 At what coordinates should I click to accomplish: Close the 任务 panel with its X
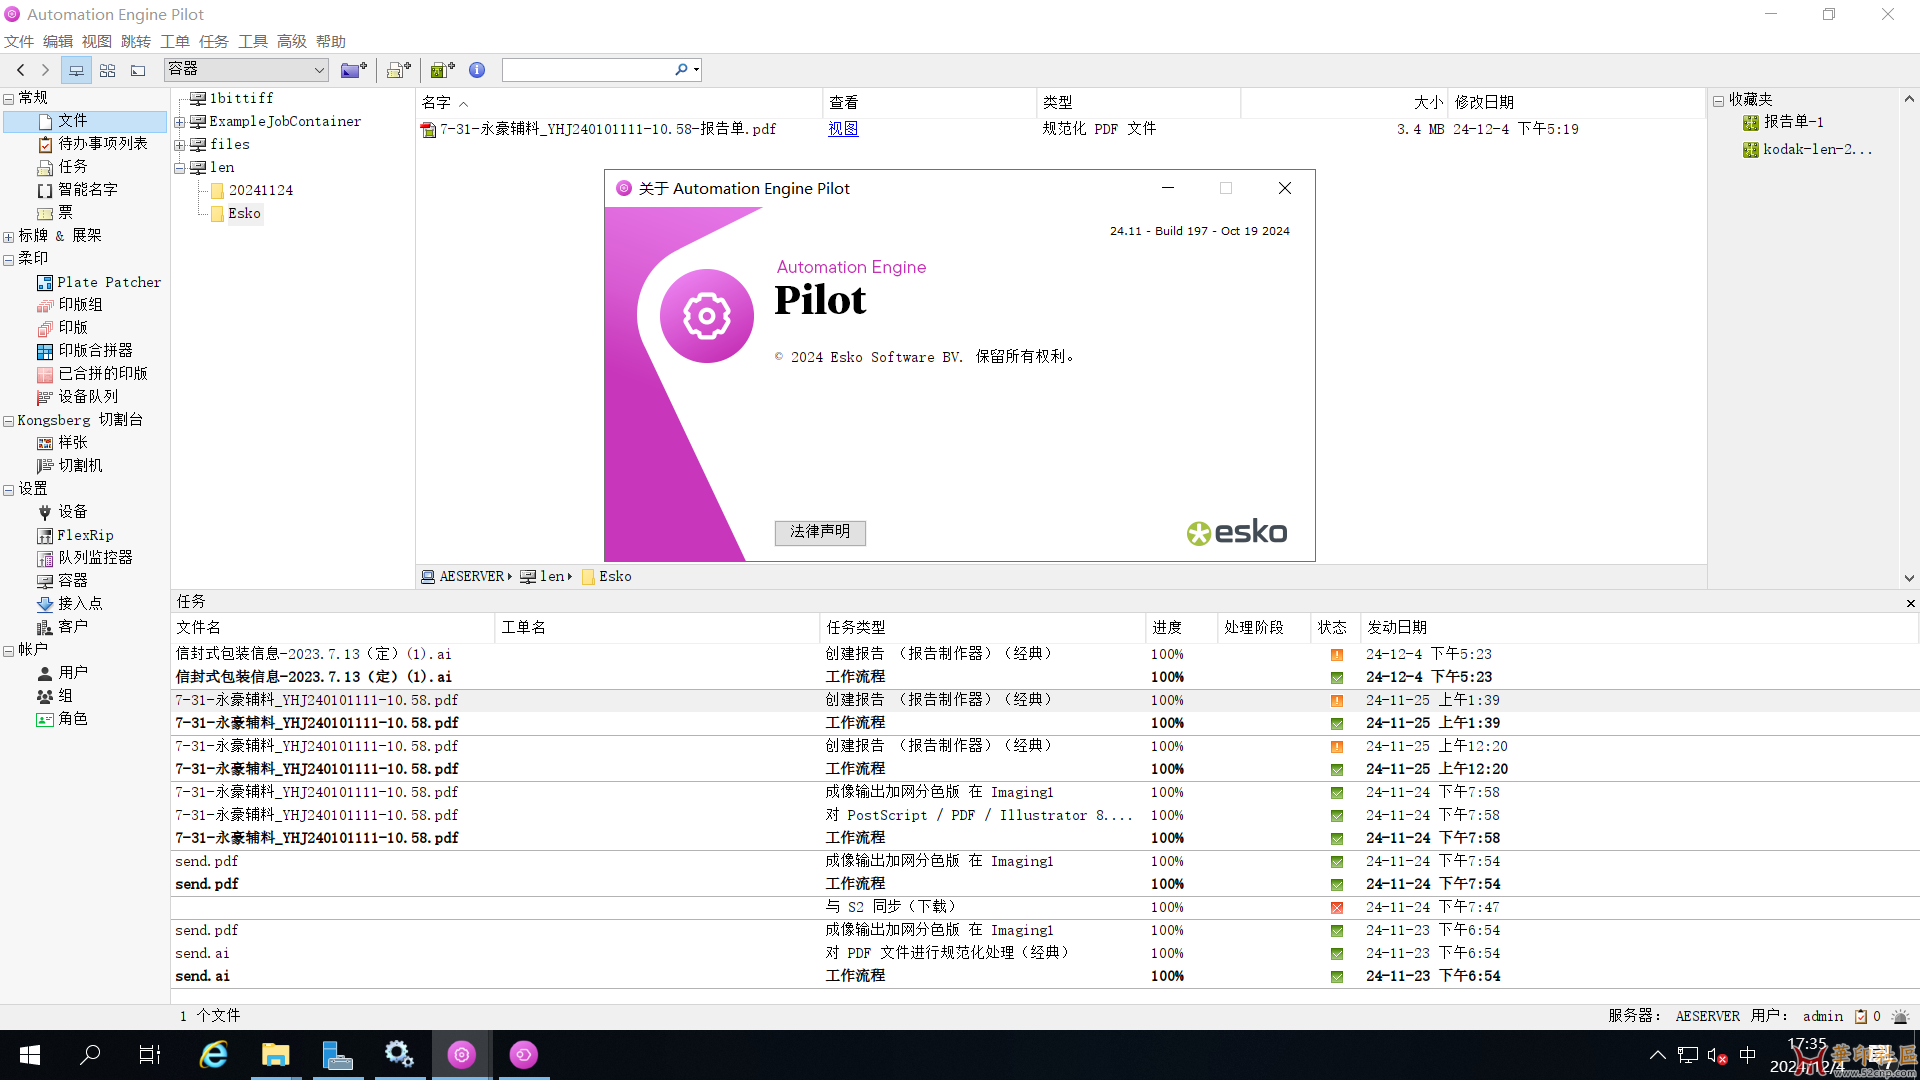click(1910, 603)
